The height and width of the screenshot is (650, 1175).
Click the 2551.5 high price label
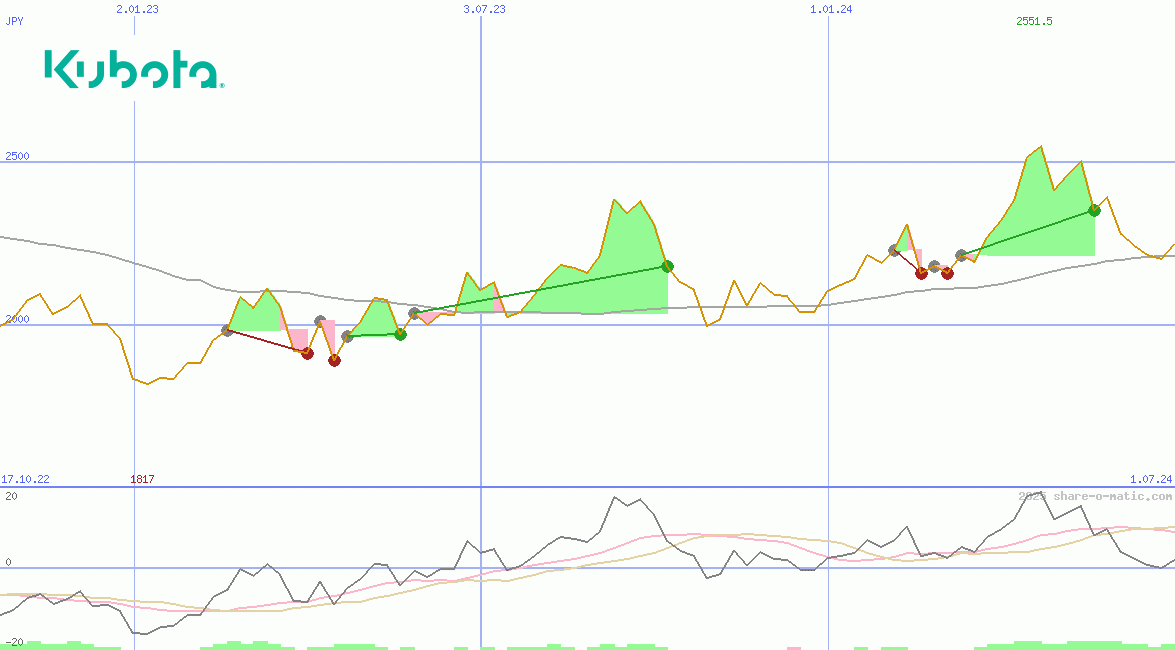coord(1034,21)
